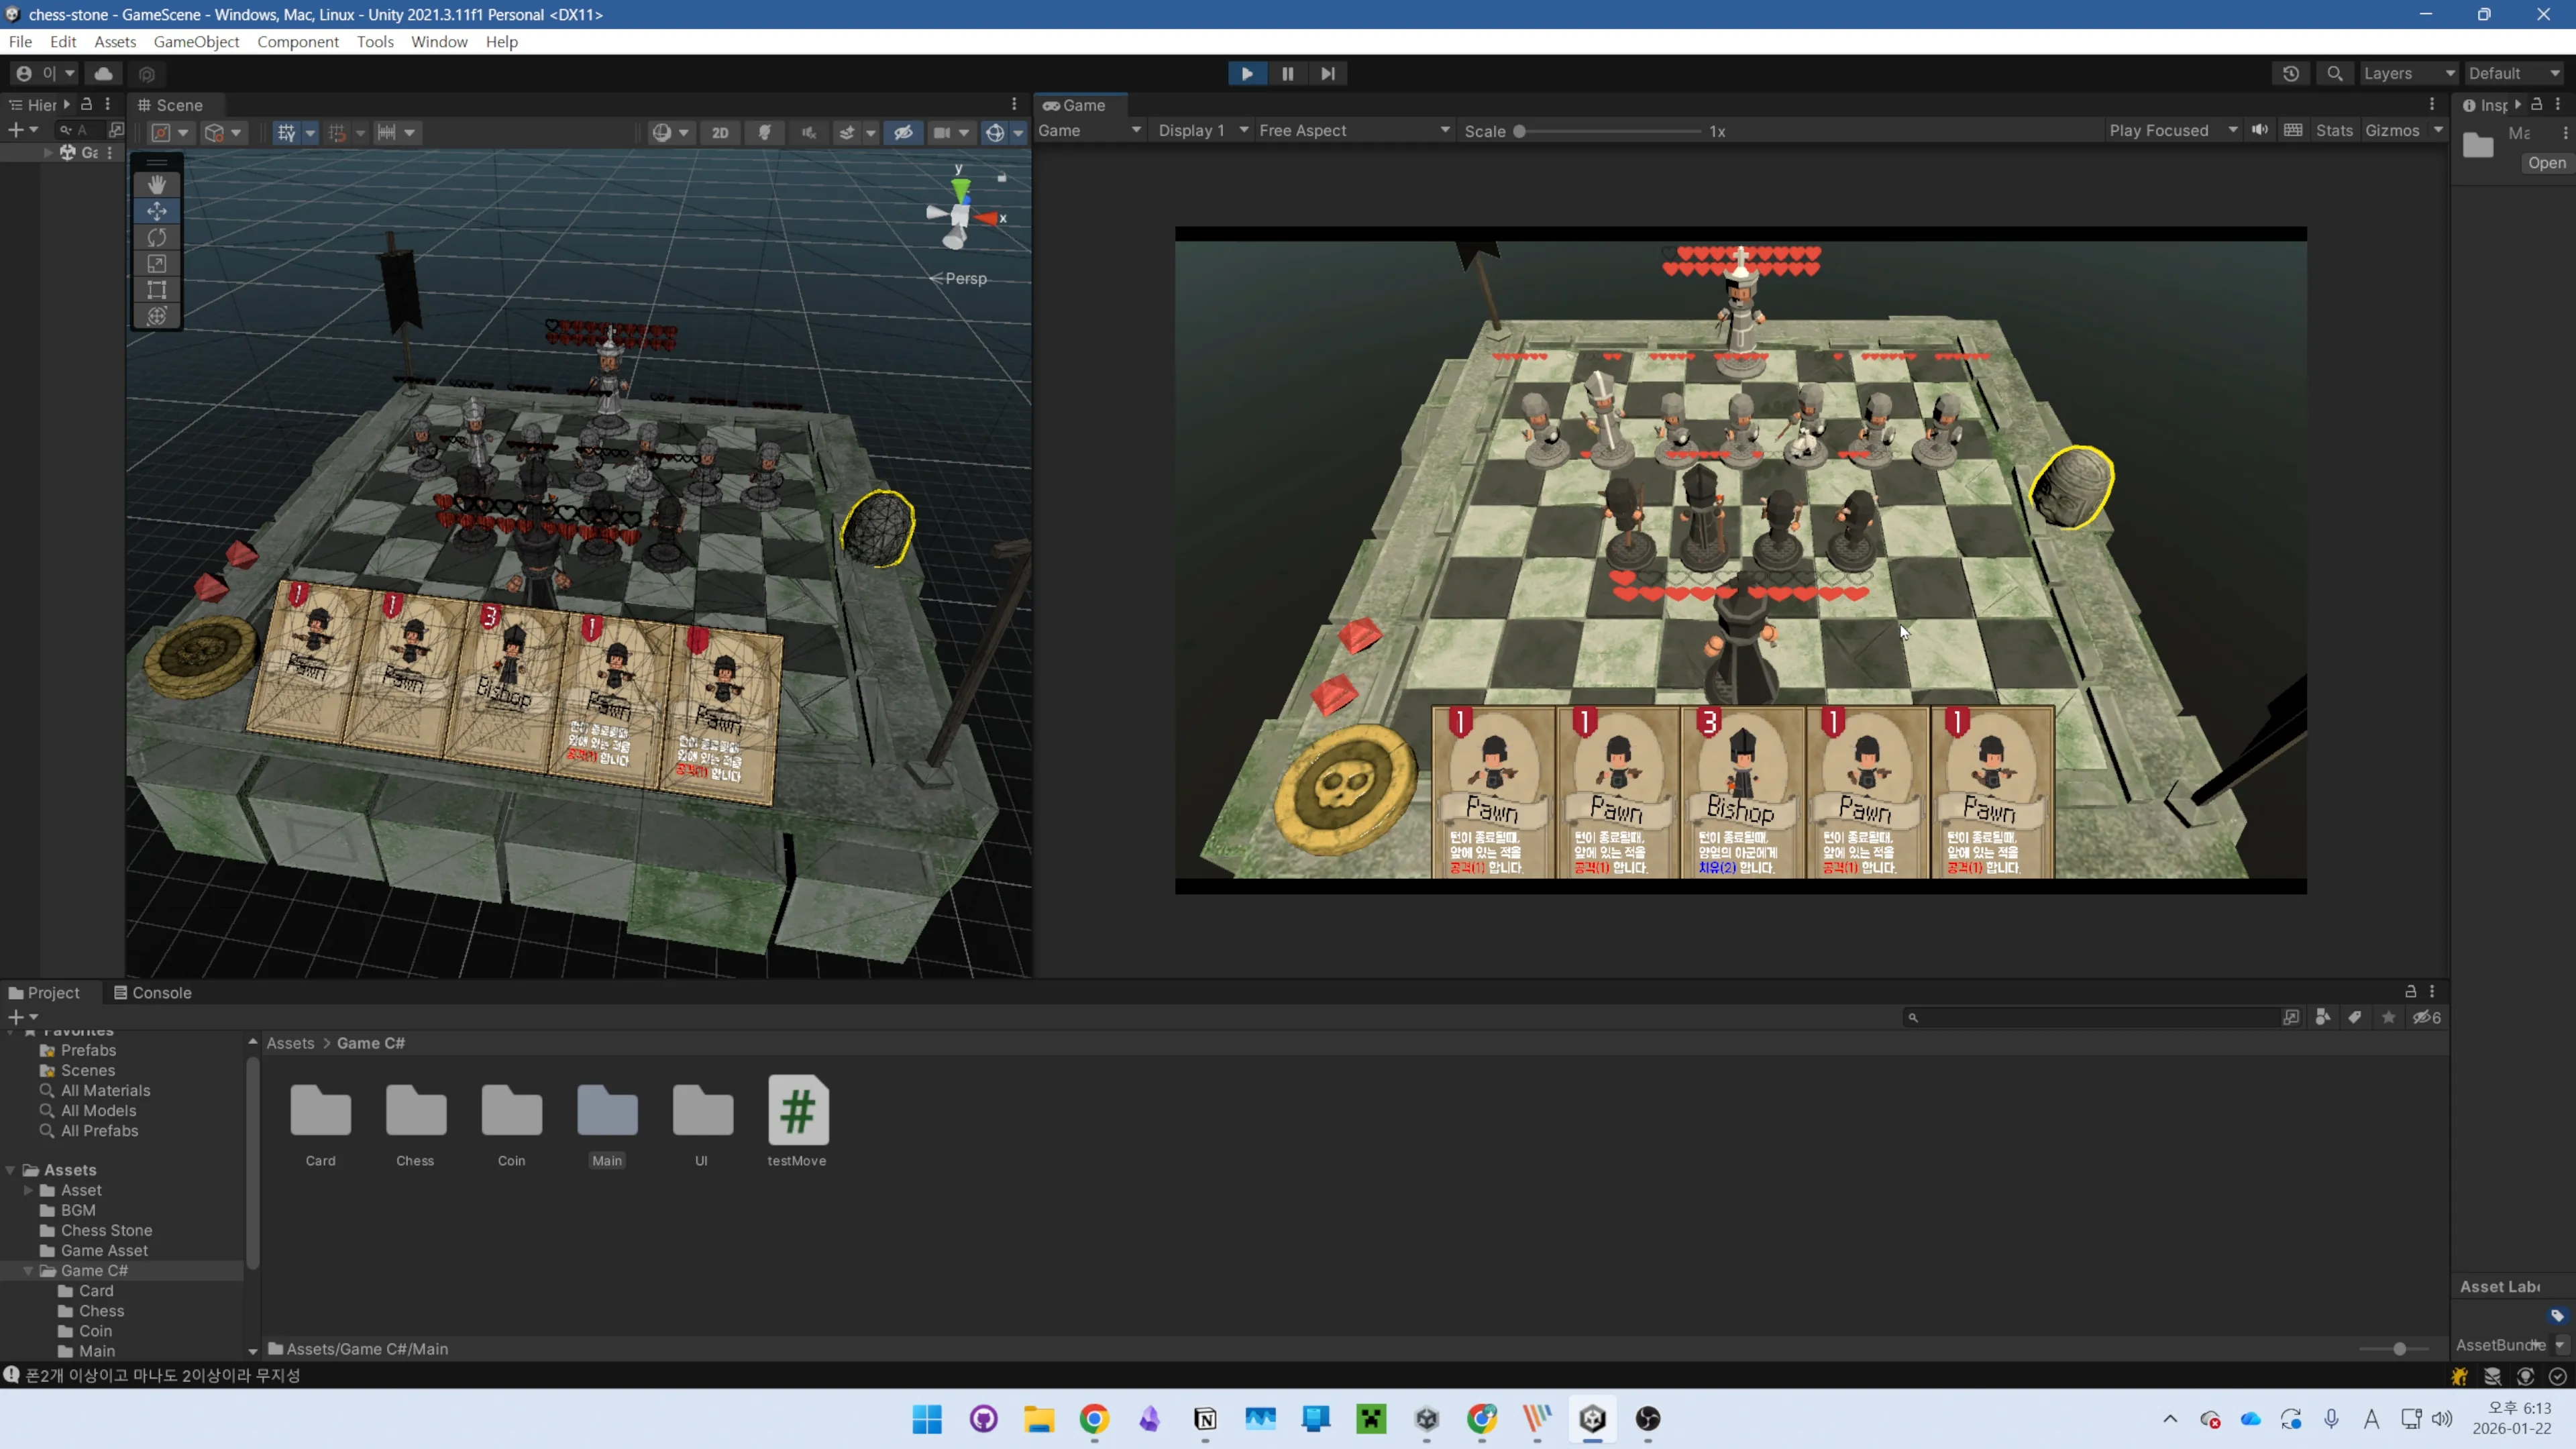Open the testMove C# script
This screenshot has width=2576, height=1449.
coord(797,1121)
